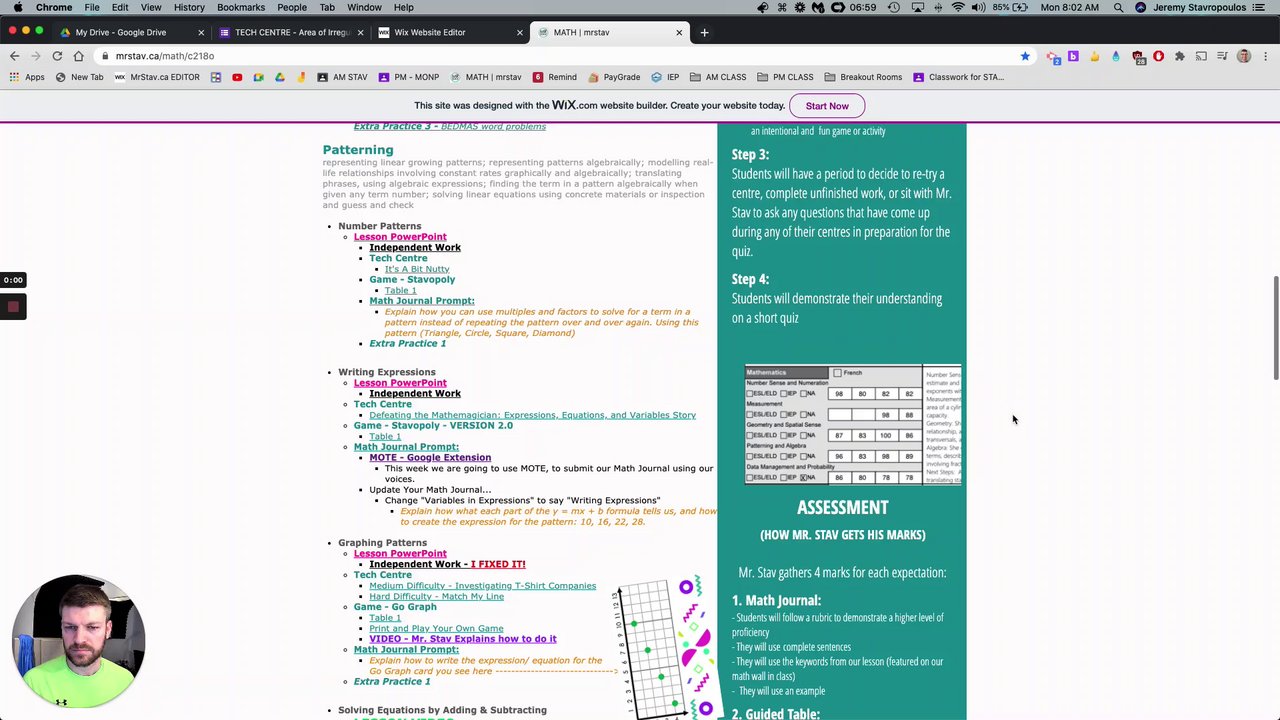Screen dimensions: 1280x720
Task: Close the MATH | mrstav tab
Action: [679, 32]
